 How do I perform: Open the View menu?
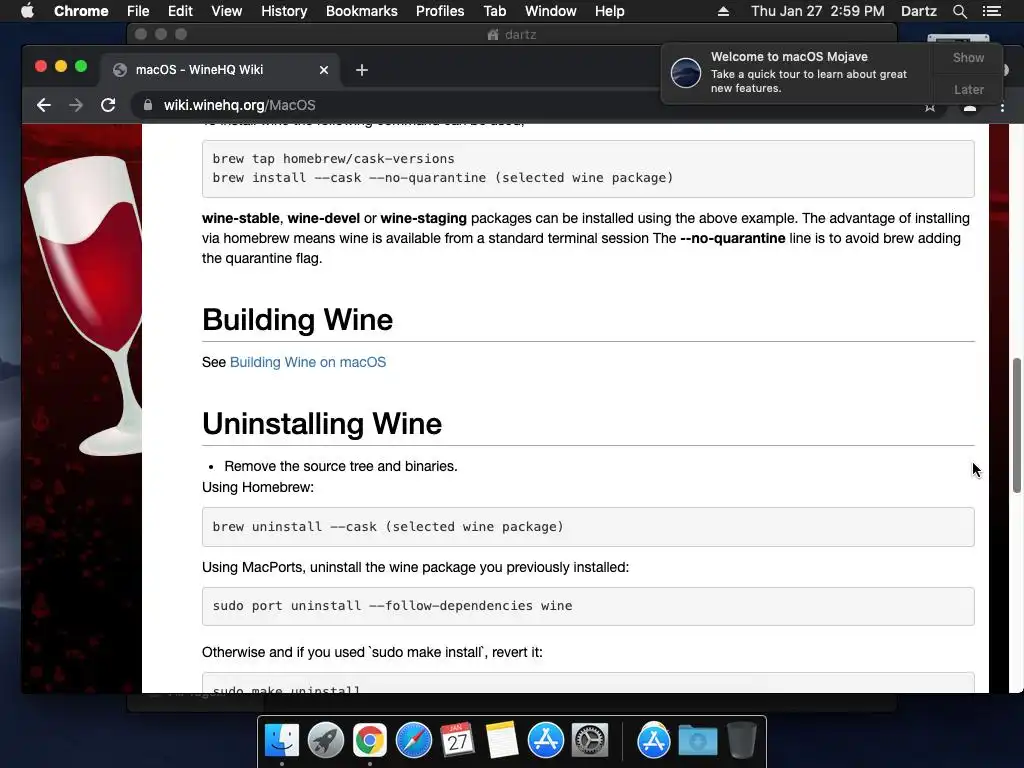point(227,11)
